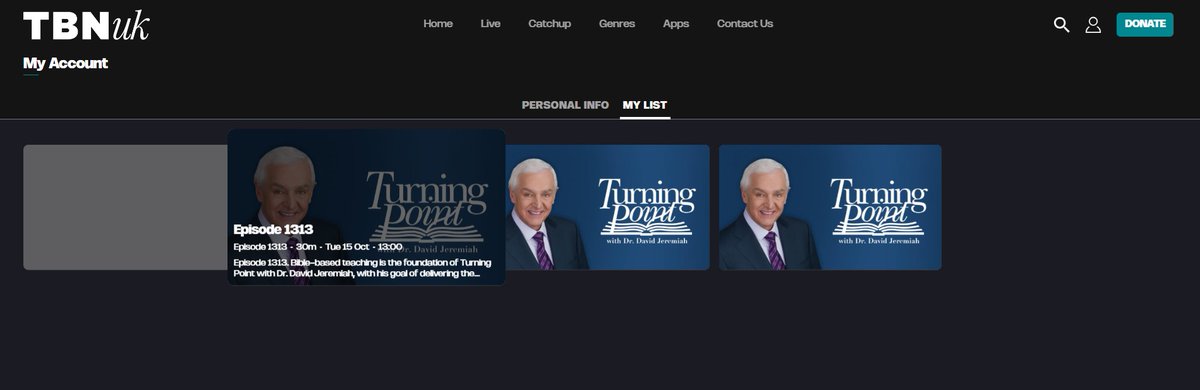Click the TBN UK logo
This screenshot has height=390, width=1200.
point(86,25)
